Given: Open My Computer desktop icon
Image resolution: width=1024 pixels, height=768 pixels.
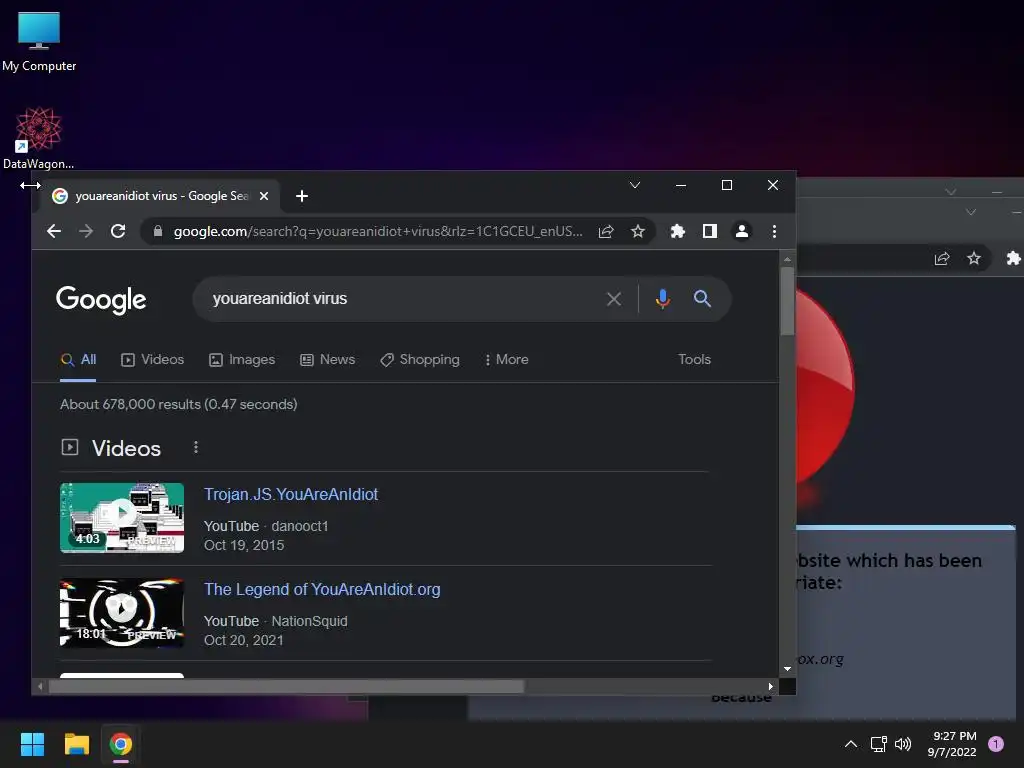Looking at the screenshot, I should point(39,42).
